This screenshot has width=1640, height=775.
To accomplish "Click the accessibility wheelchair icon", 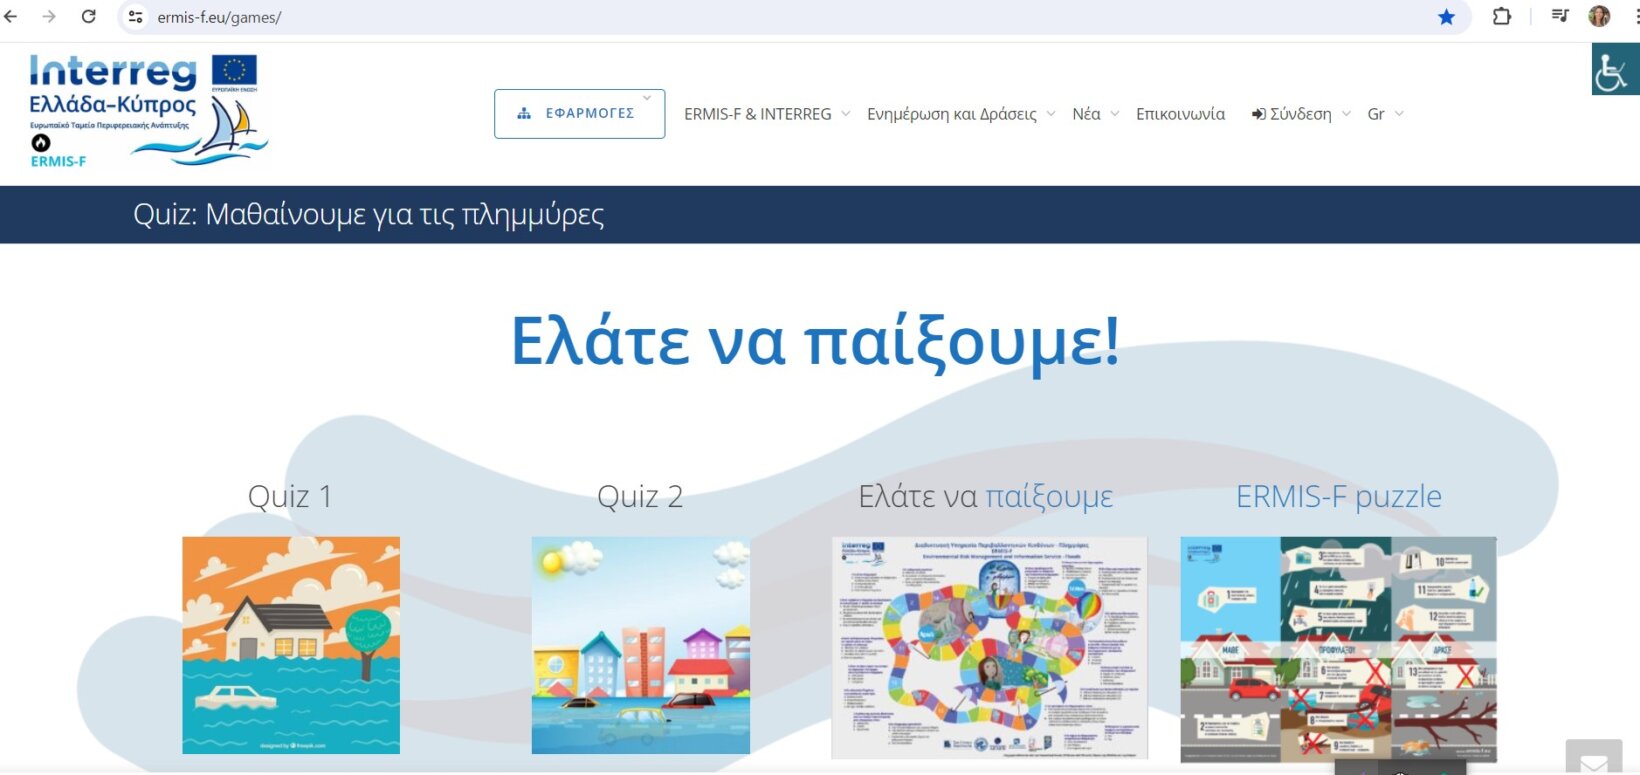I will click(1613, 70).
